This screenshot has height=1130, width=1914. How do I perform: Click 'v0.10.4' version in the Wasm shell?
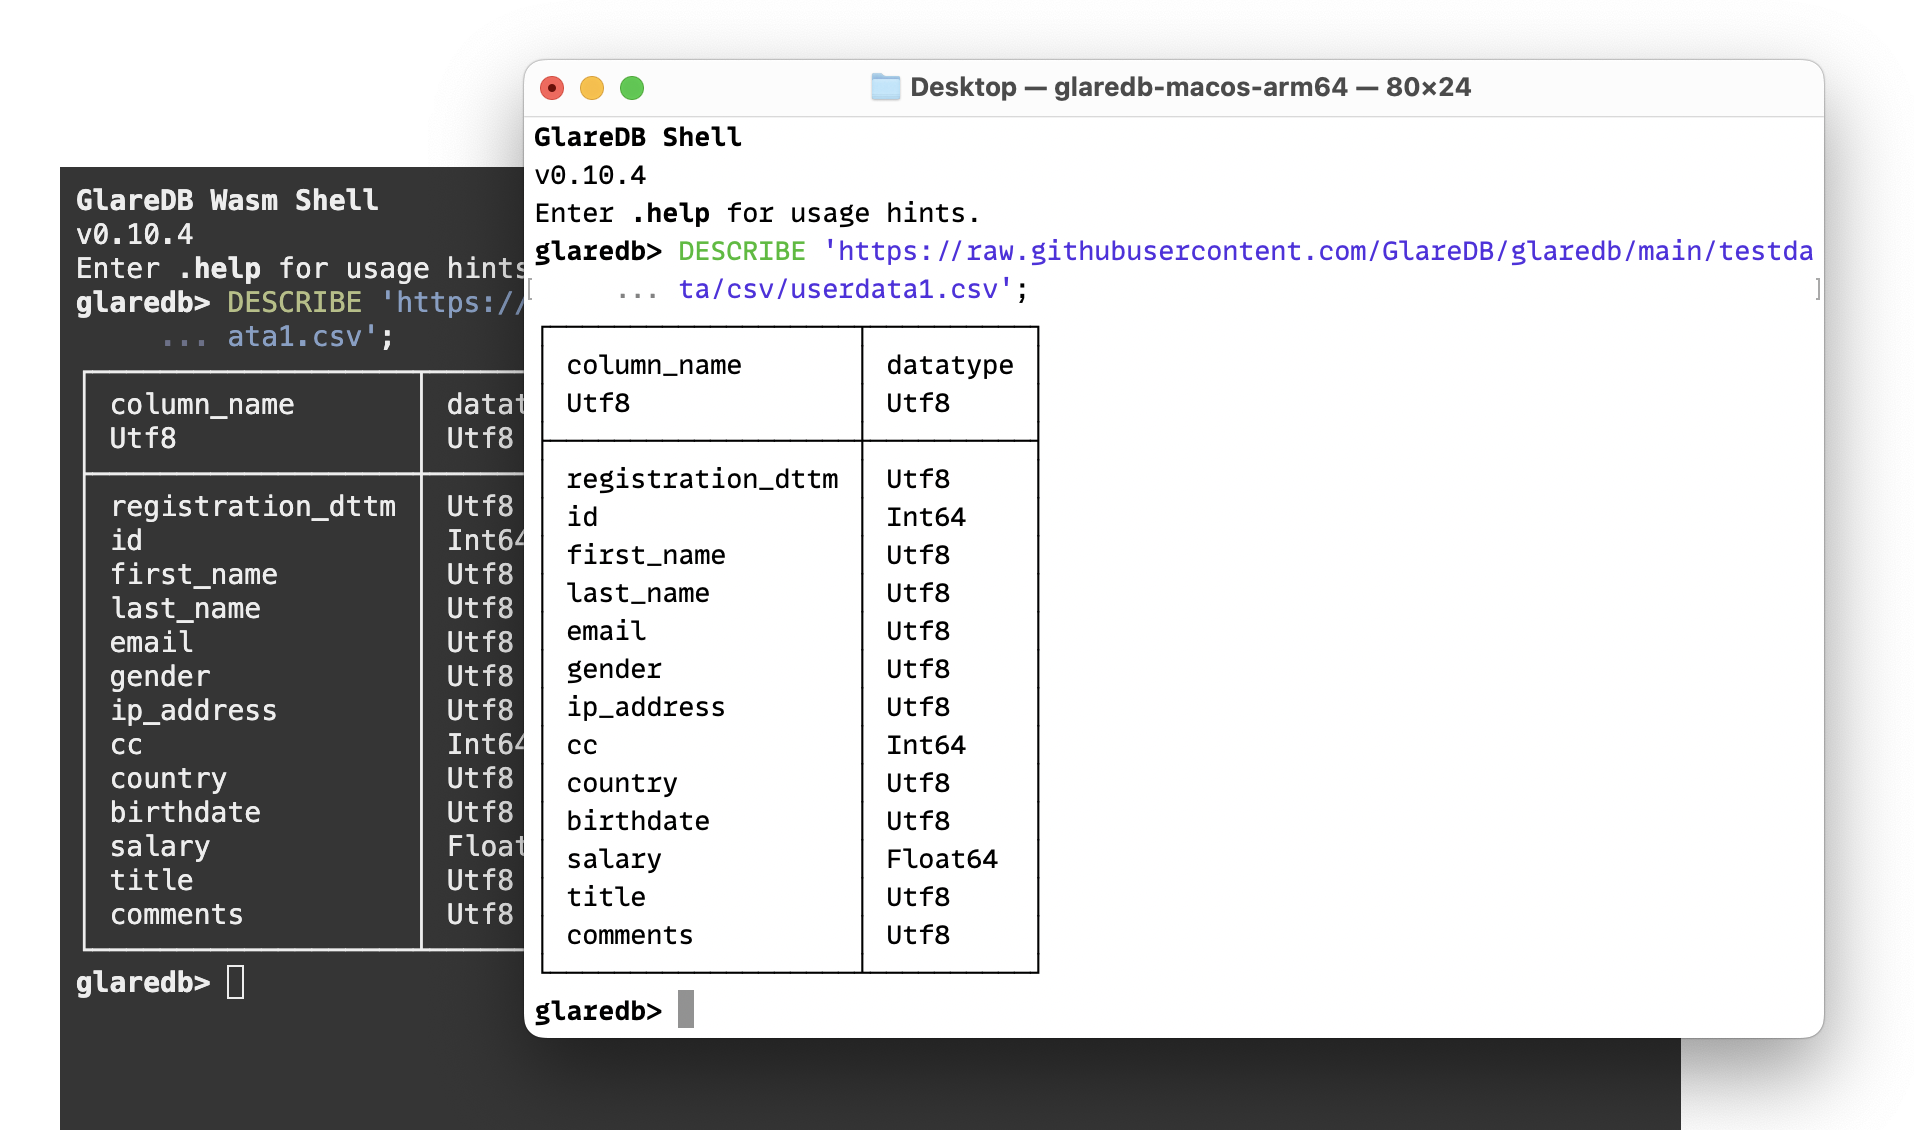tap(135, 234)
